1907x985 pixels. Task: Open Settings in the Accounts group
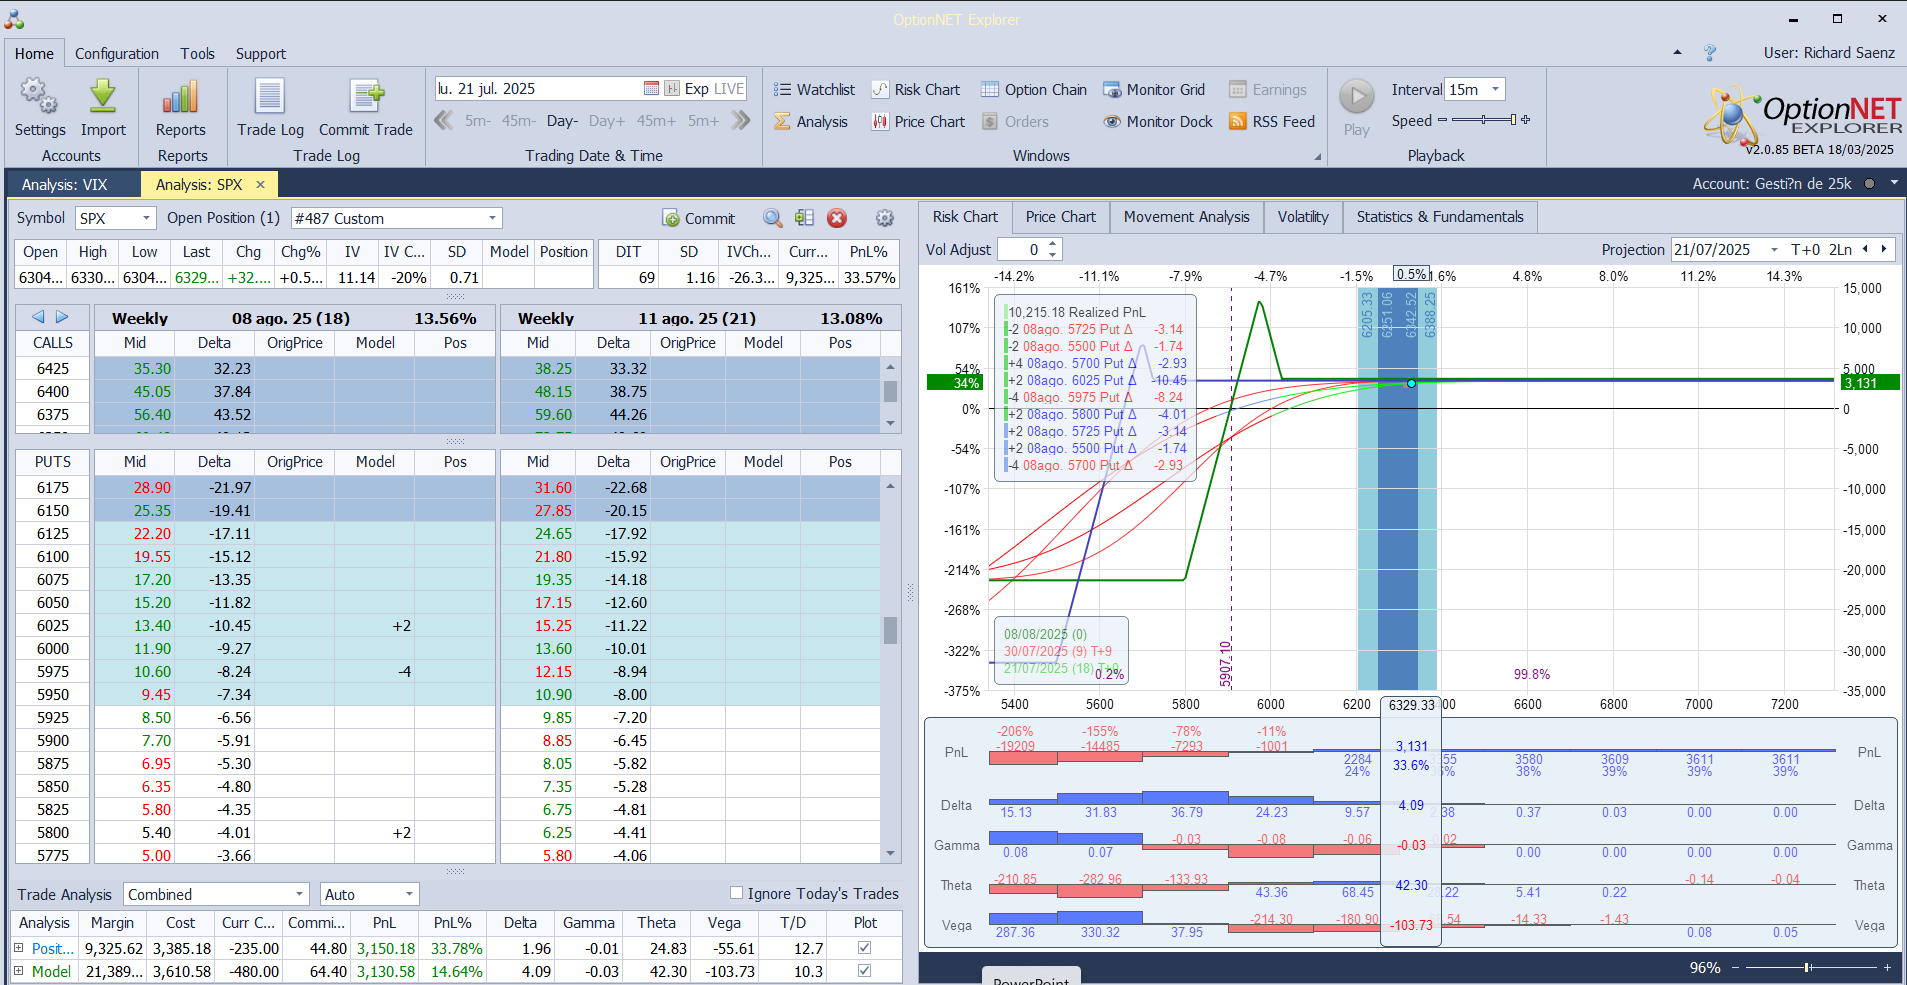[x=40, y=108]
